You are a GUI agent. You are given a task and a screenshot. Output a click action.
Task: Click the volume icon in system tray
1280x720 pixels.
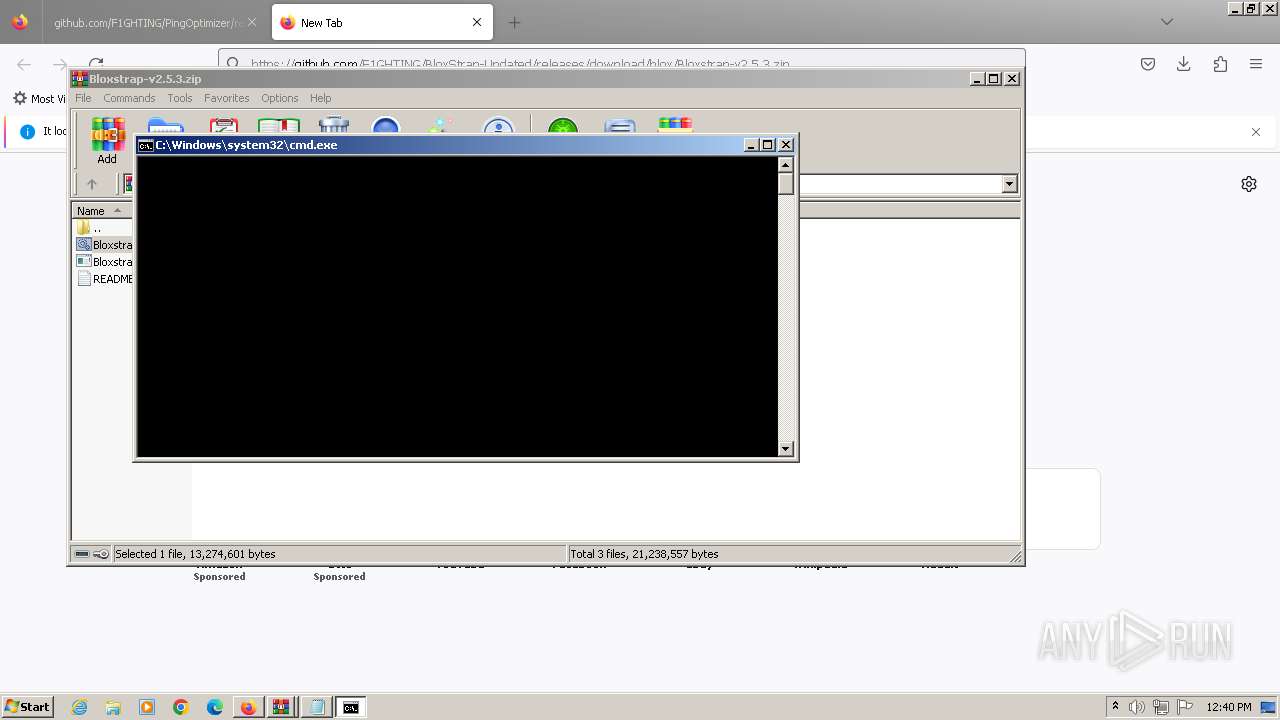point(1137,707)
